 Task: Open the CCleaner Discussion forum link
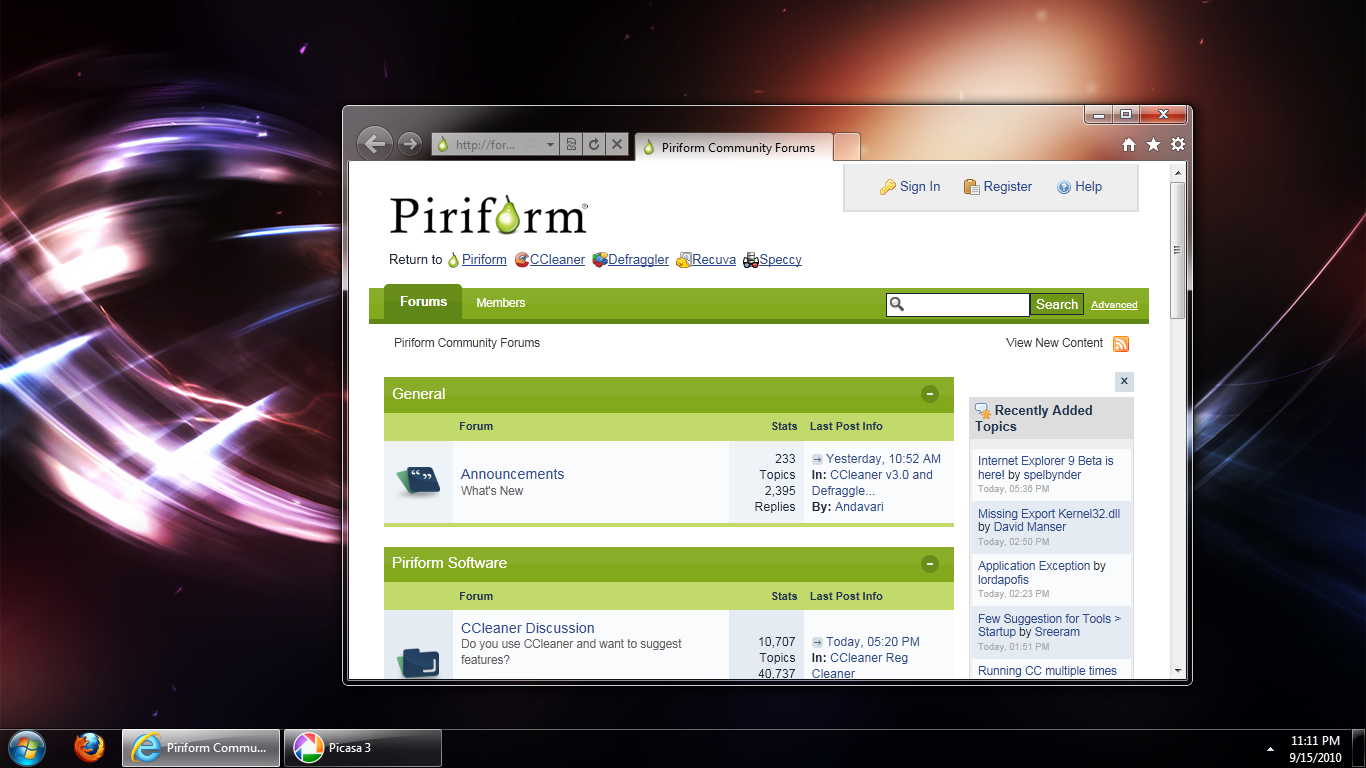[x=528, y=629]
